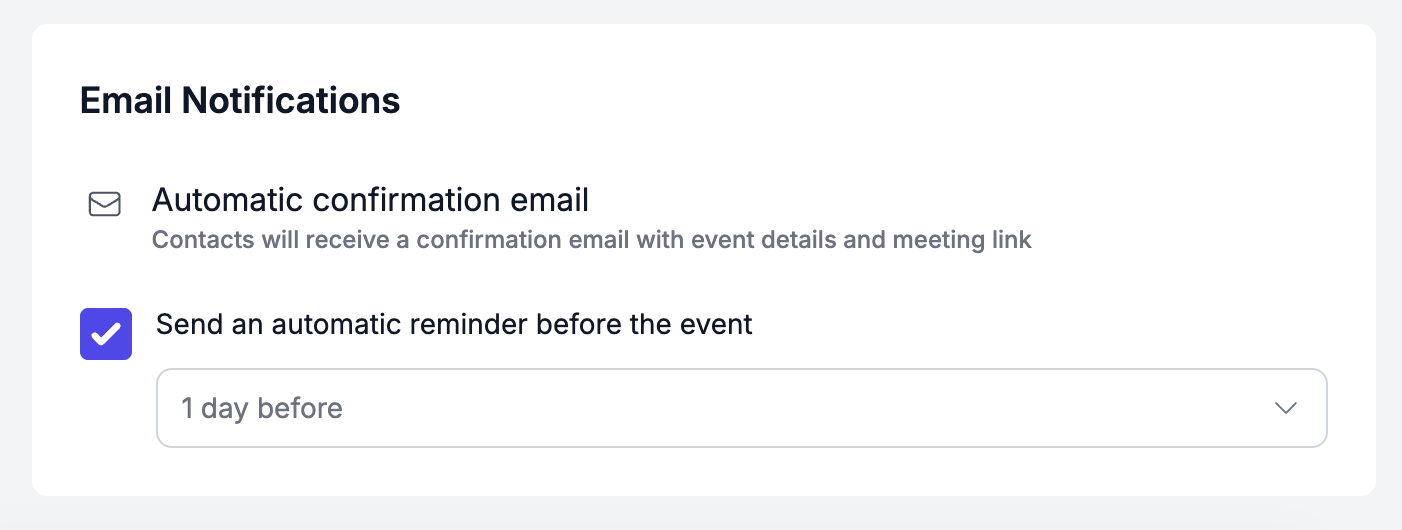
Task: Click the down arrow of the reminder select
Action: tap(1286, 408)
